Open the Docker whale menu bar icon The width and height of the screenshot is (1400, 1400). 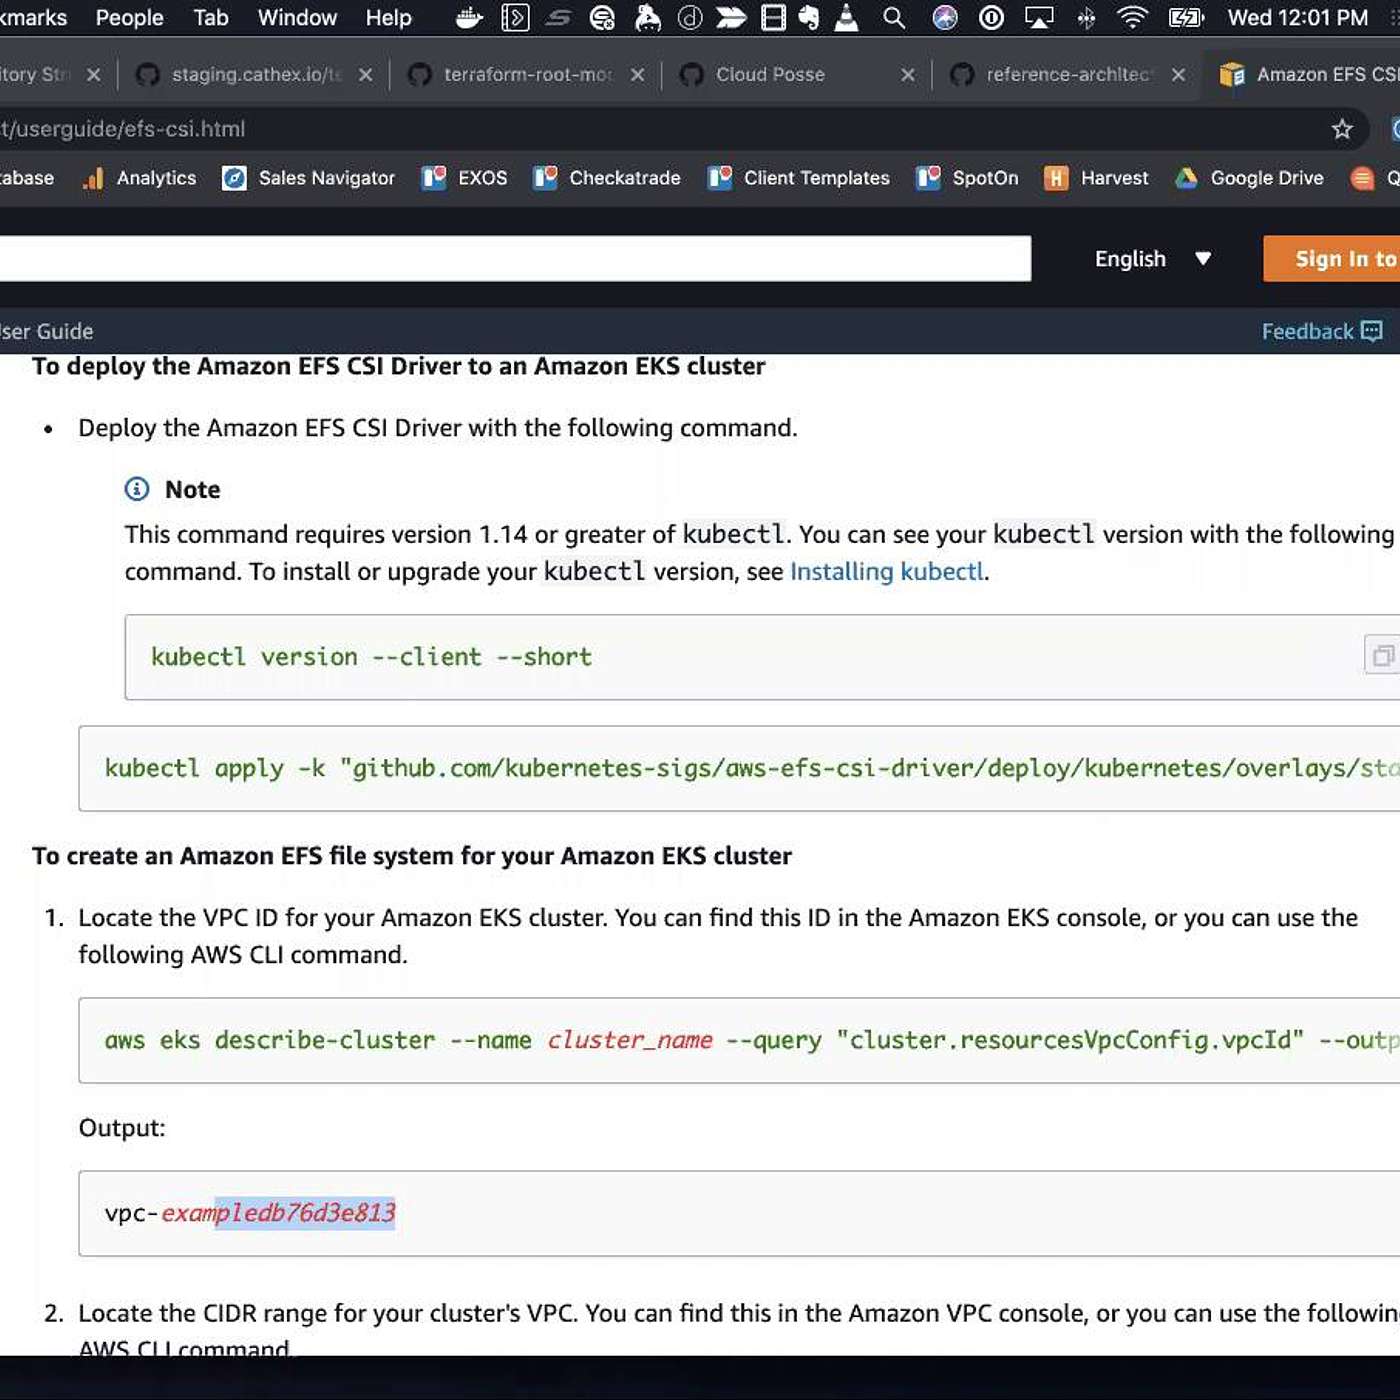[469, 18]
